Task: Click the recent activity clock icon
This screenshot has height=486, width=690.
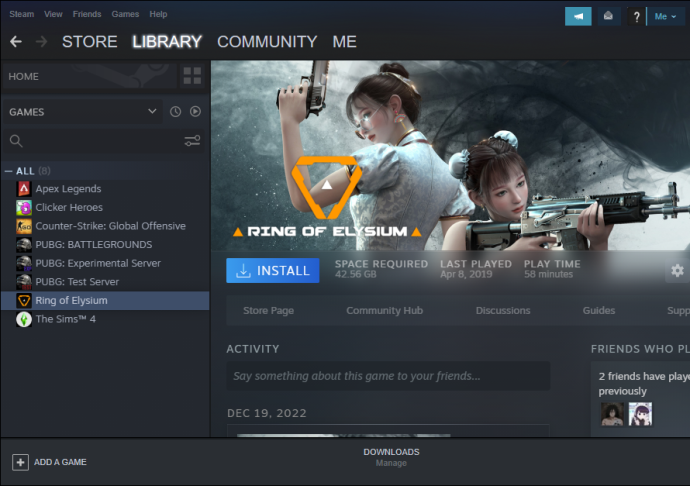Action: (x=176, y=112)
